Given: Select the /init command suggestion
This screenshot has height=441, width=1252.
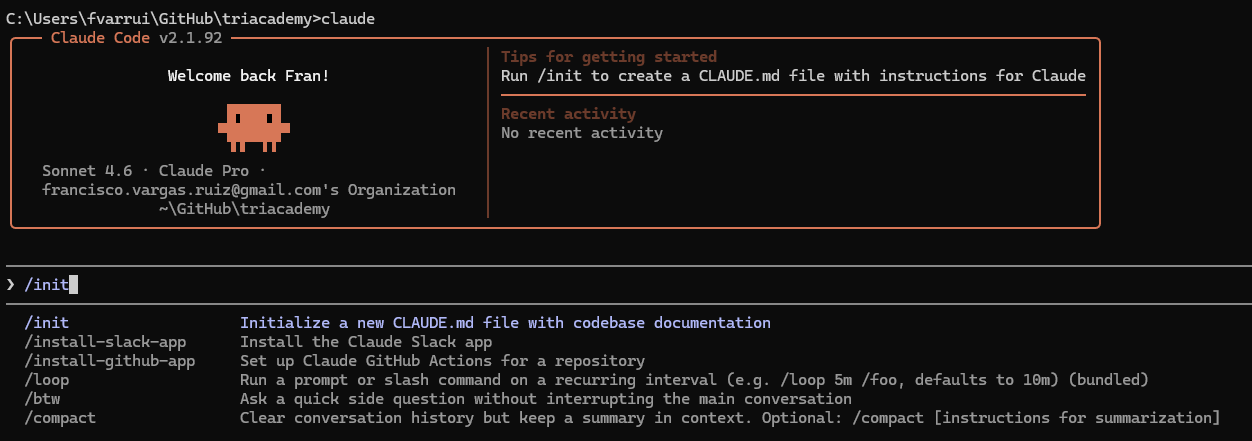Looking at the screenshot, I should coord(48,323).
